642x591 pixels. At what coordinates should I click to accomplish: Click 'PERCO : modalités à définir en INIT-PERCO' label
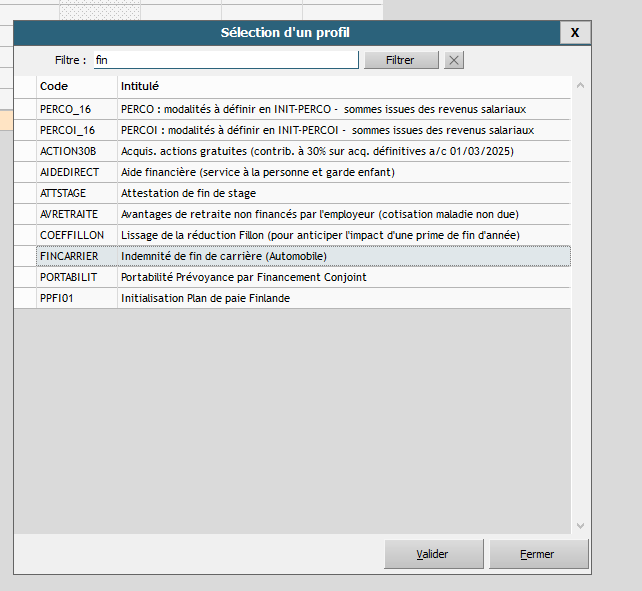click(226, 109)
